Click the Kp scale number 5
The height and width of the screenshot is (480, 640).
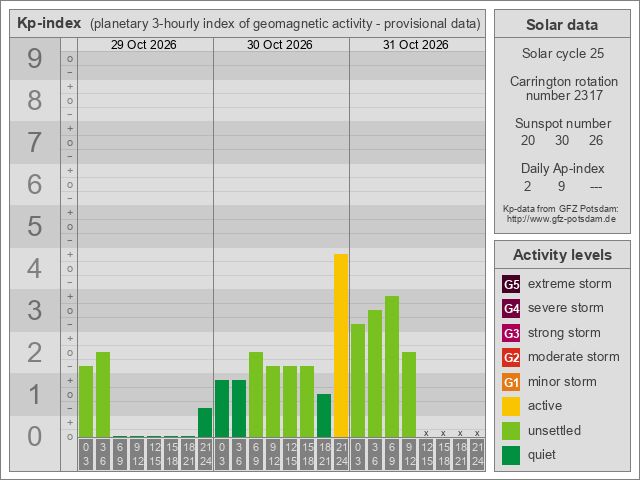coord(35,227)
